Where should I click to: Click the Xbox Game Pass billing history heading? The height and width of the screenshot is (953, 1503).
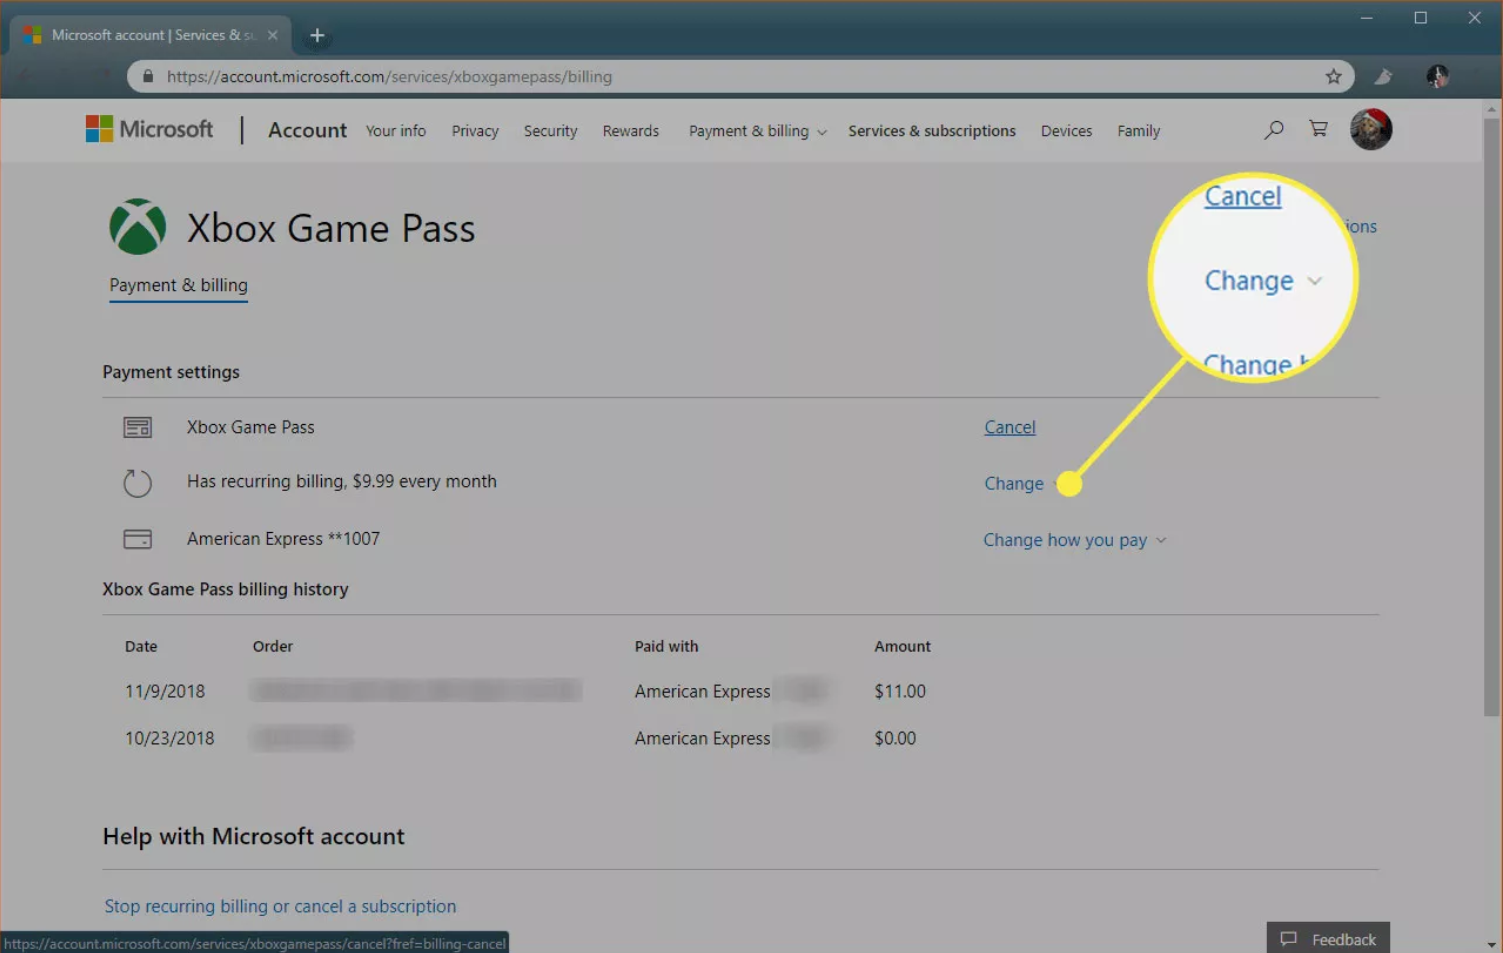tap(226, 589)
